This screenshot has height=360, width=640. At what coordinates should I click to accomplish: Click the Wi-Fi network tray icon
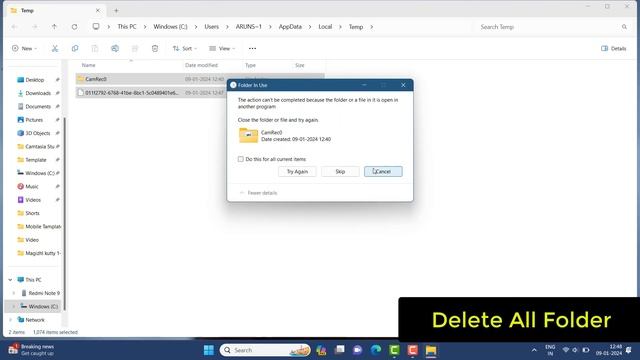pyautogui.click(x=566, y=350)
